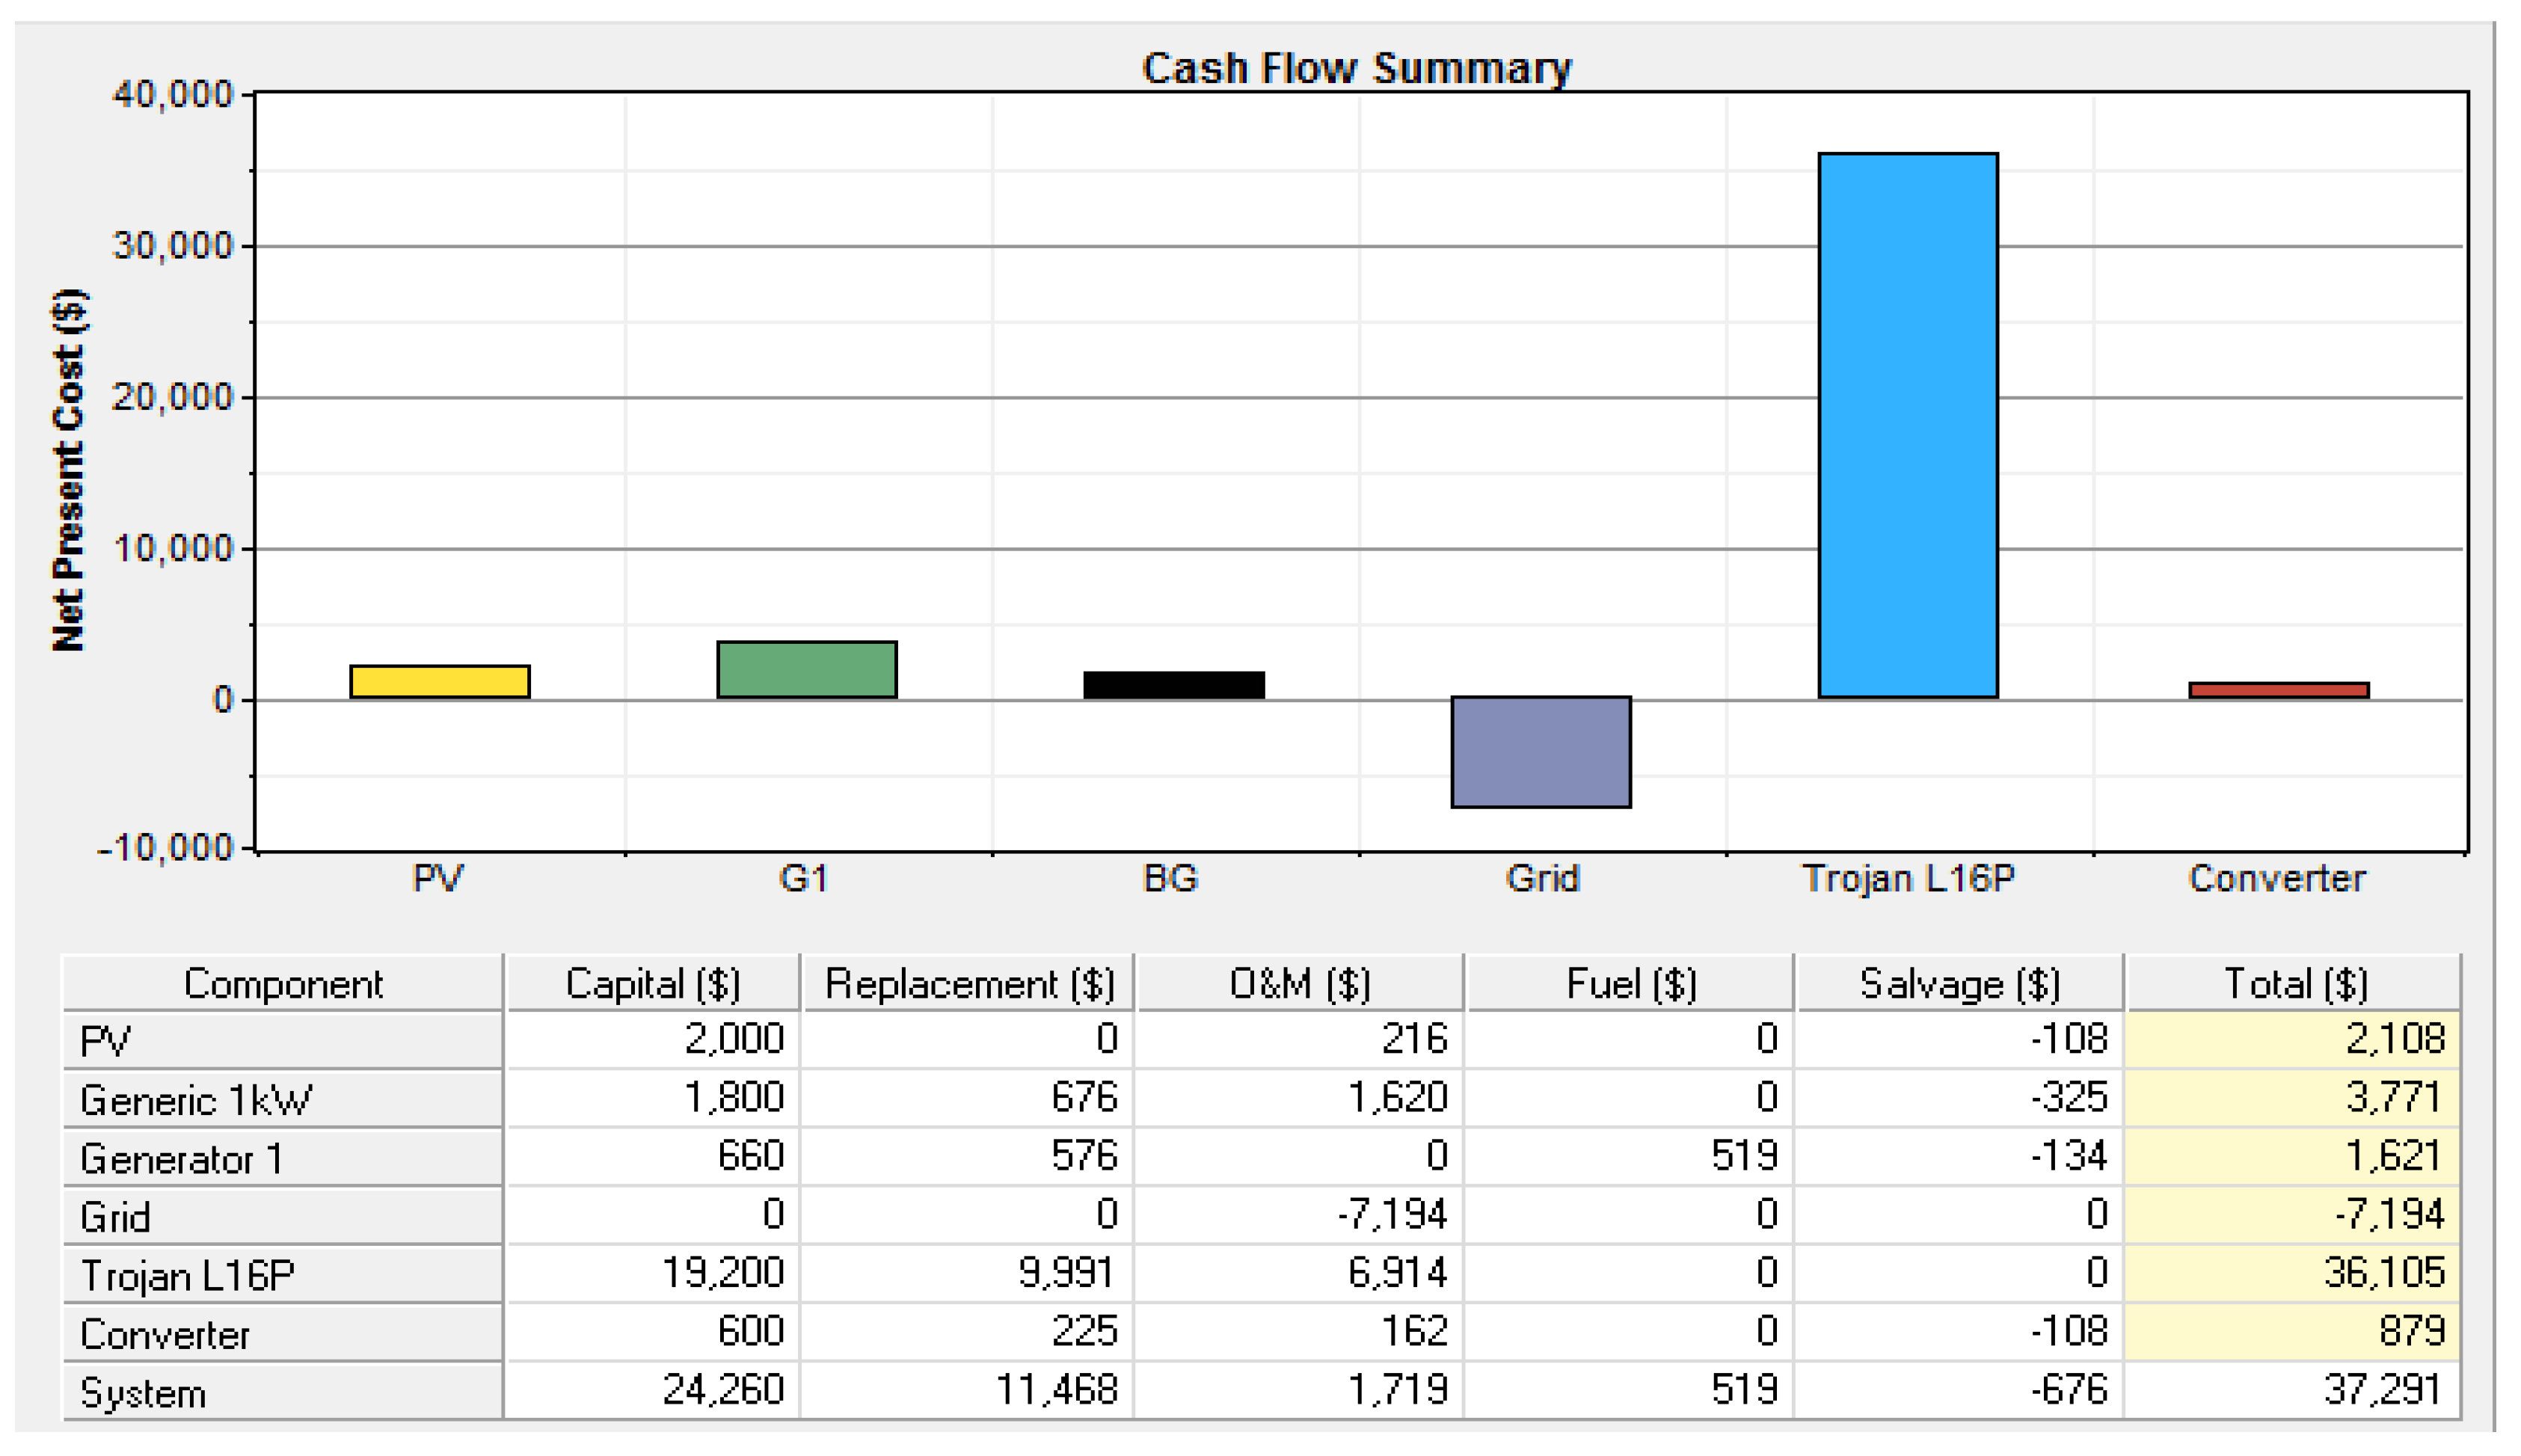Click the Replacement ($) column header

[968, 984]
